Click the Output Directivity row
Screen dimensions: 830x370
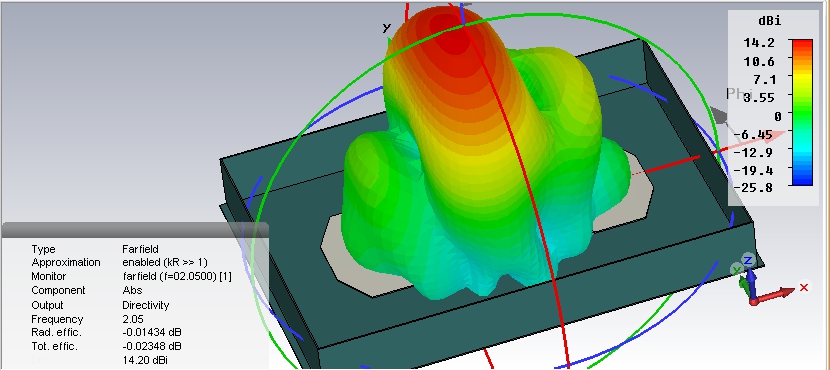101,305
